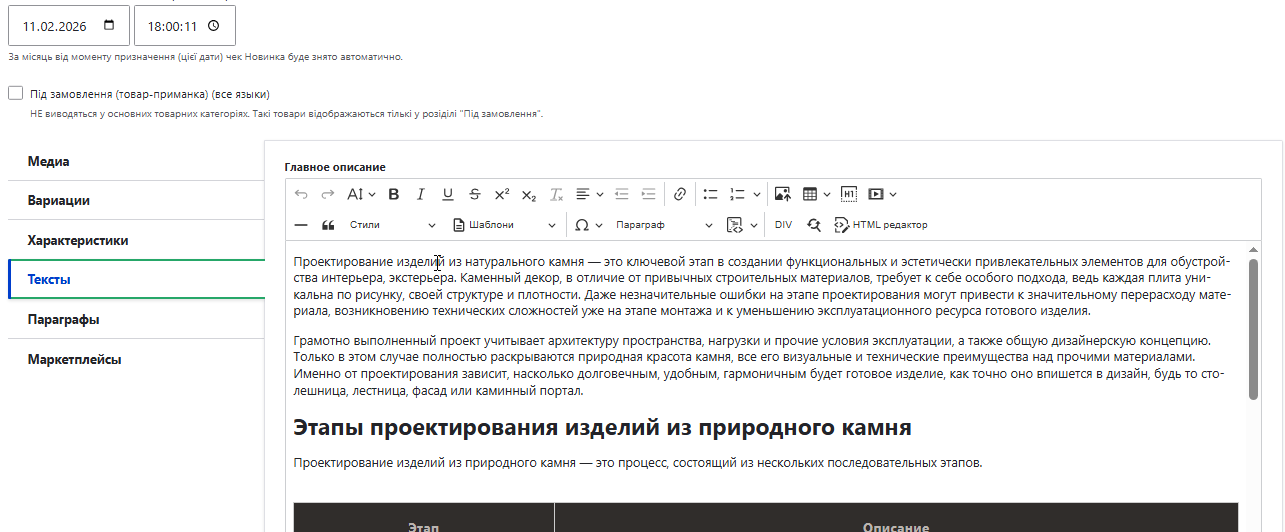Insert a link with the chain icon
Screen dimensions: 1285x532
coord(680,194)
